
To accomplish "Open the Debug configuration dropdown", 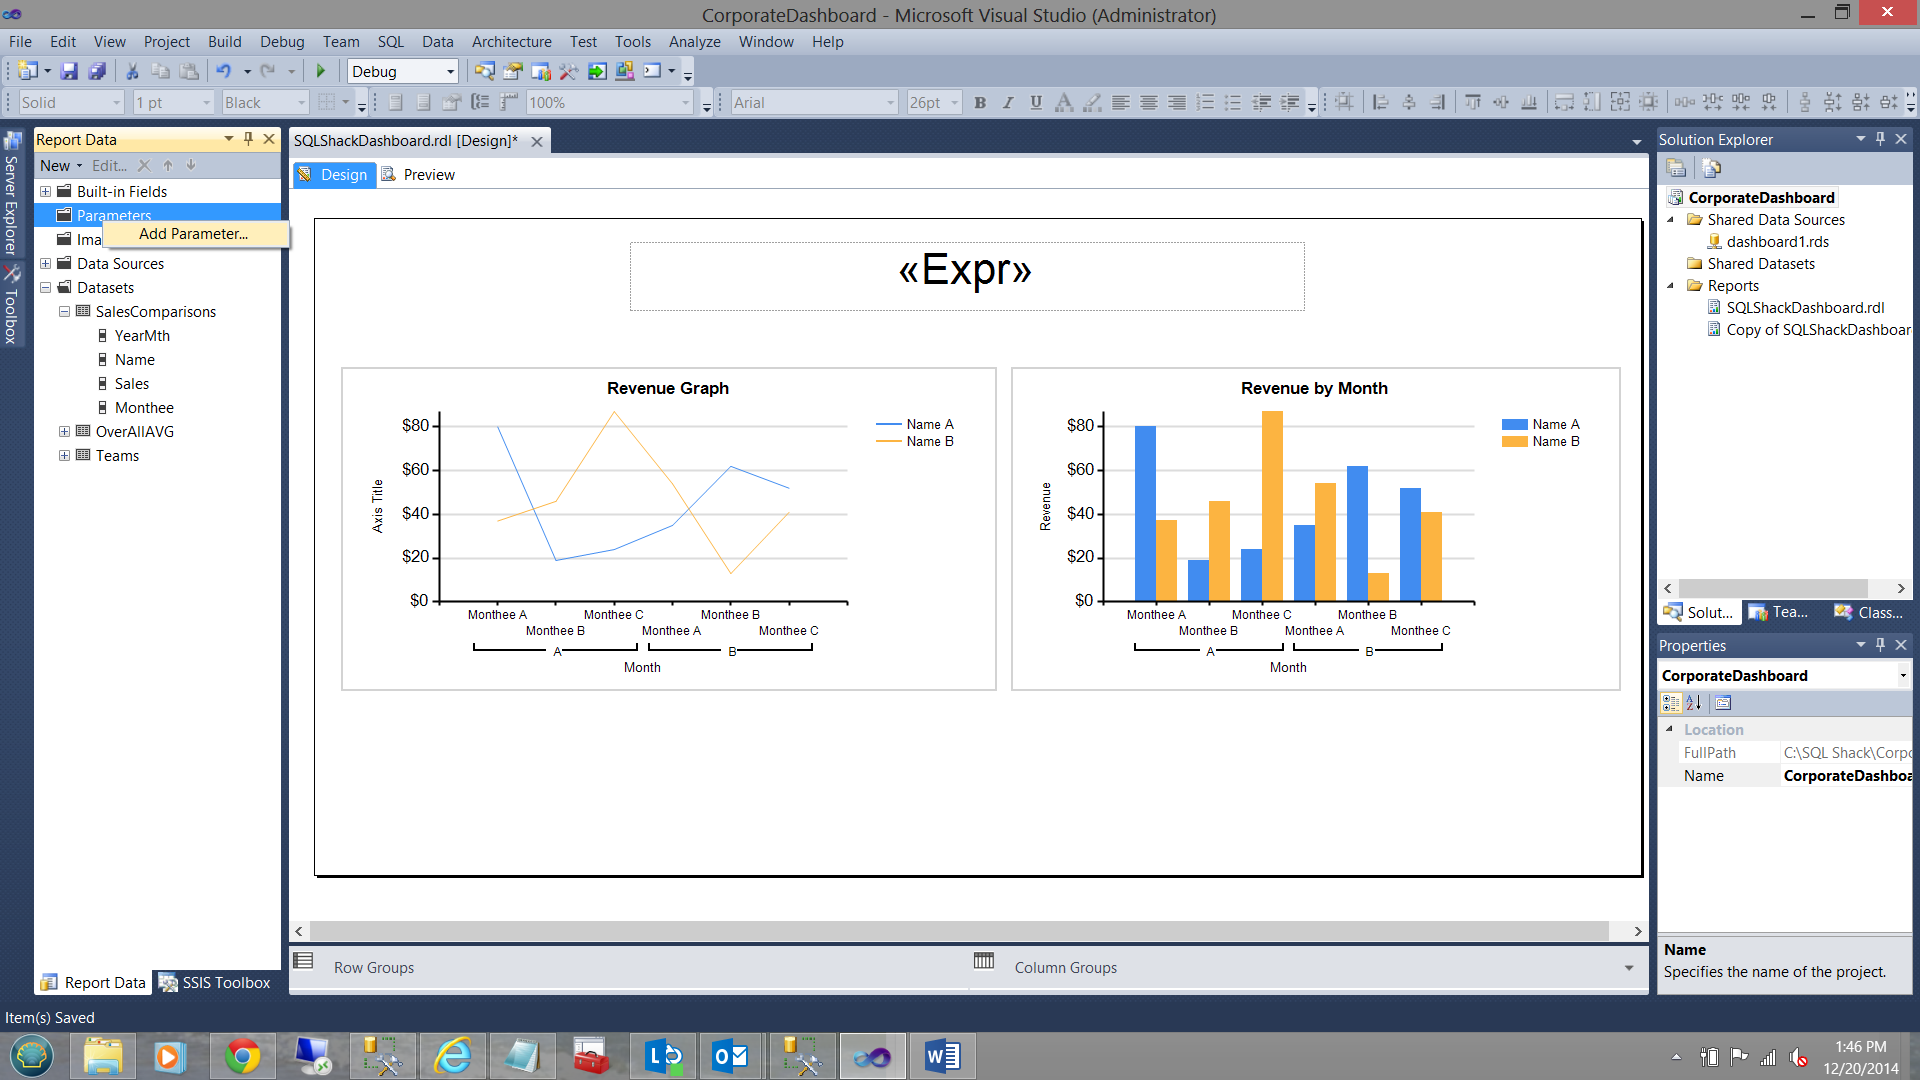I will point(450,71).
